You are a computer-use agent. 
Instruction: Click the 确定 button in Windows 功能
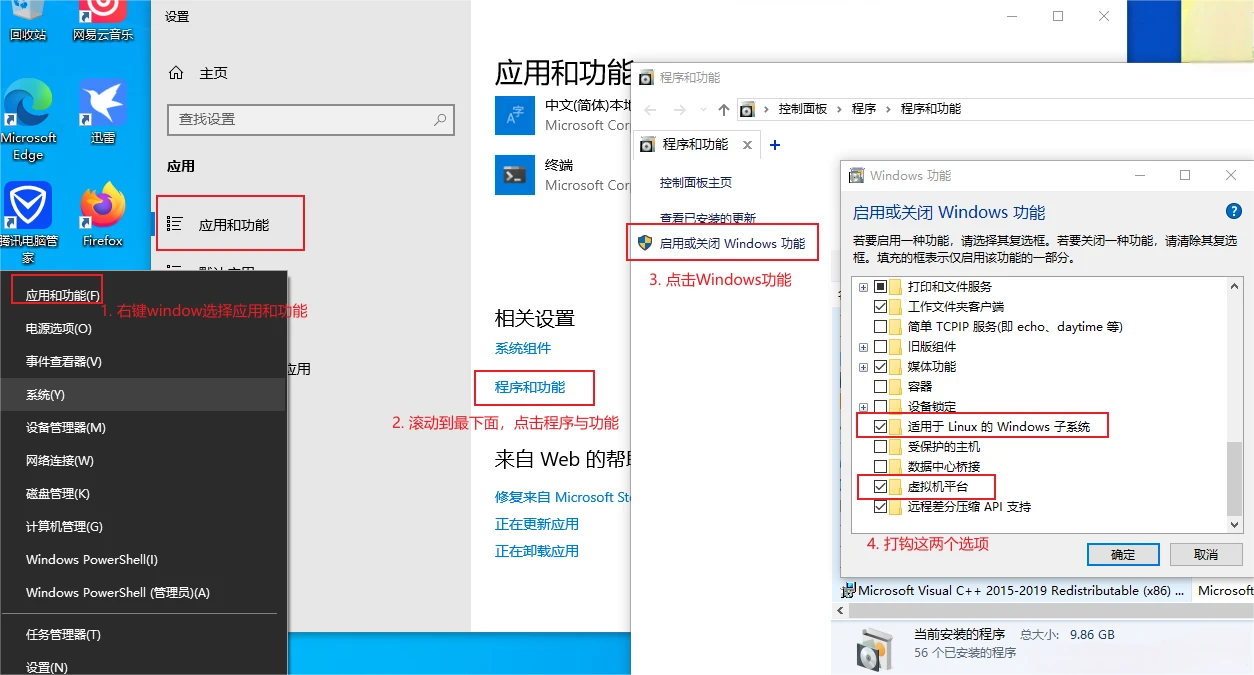click(1123, 554)
